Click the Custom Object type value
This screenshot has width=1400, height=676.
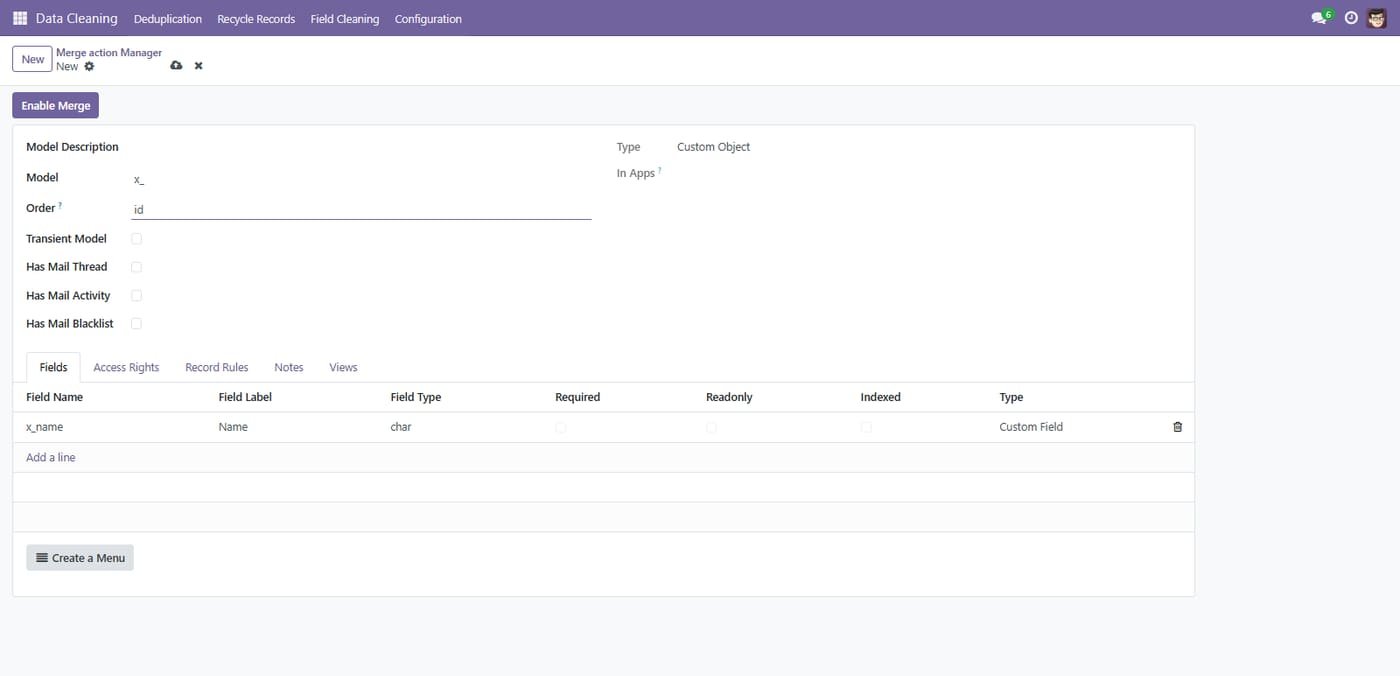click(x=713, y=147)
